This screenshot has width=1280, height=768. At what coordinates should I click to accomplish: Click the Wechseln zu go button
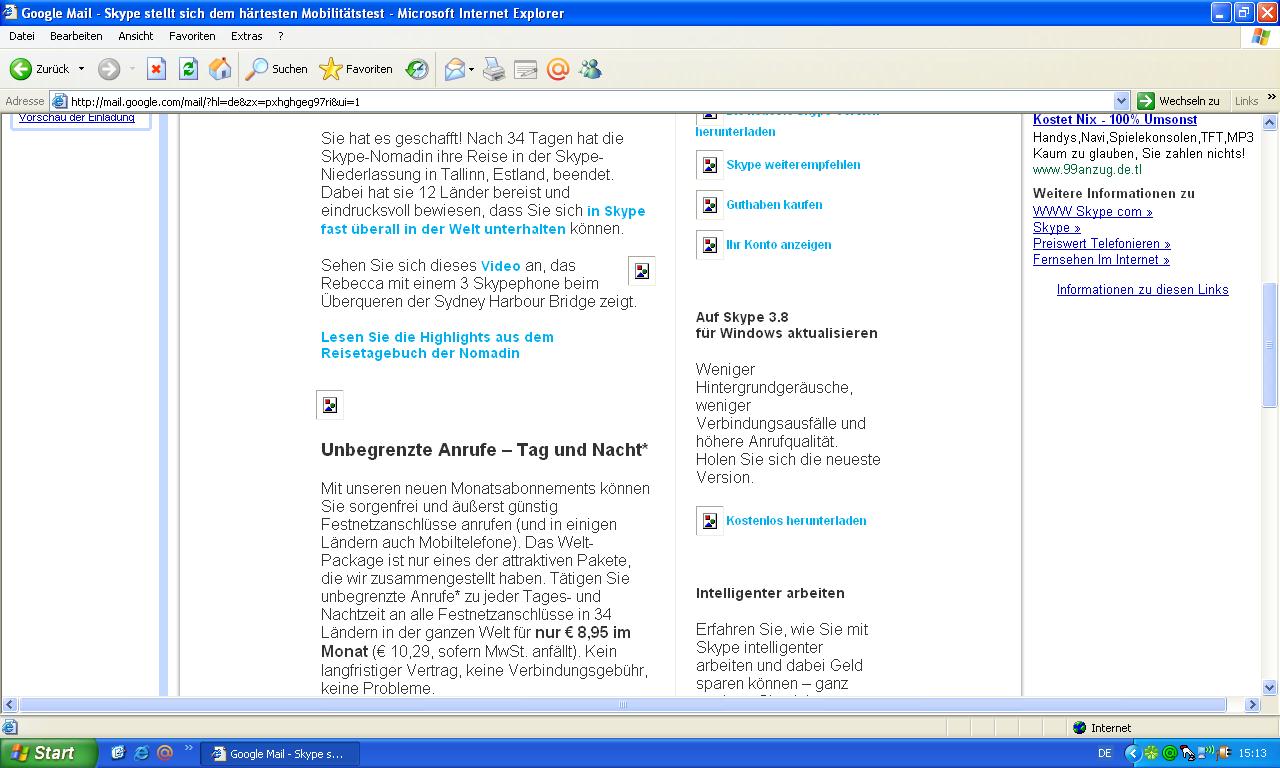[x=1180, y=101]
